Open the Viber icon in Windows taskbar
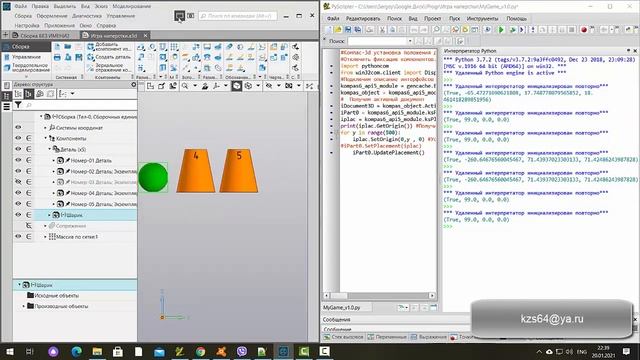This screenshot has width=640, height=360. pyautogui.click(x=242, y=351)
